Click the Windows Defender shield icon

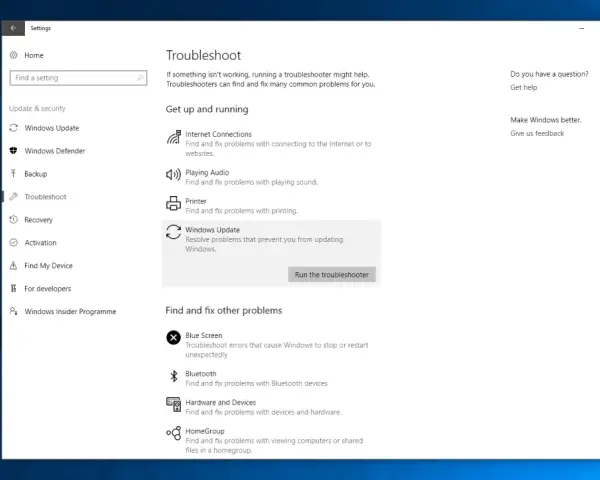pyautogui.click(x=13, y=151)
